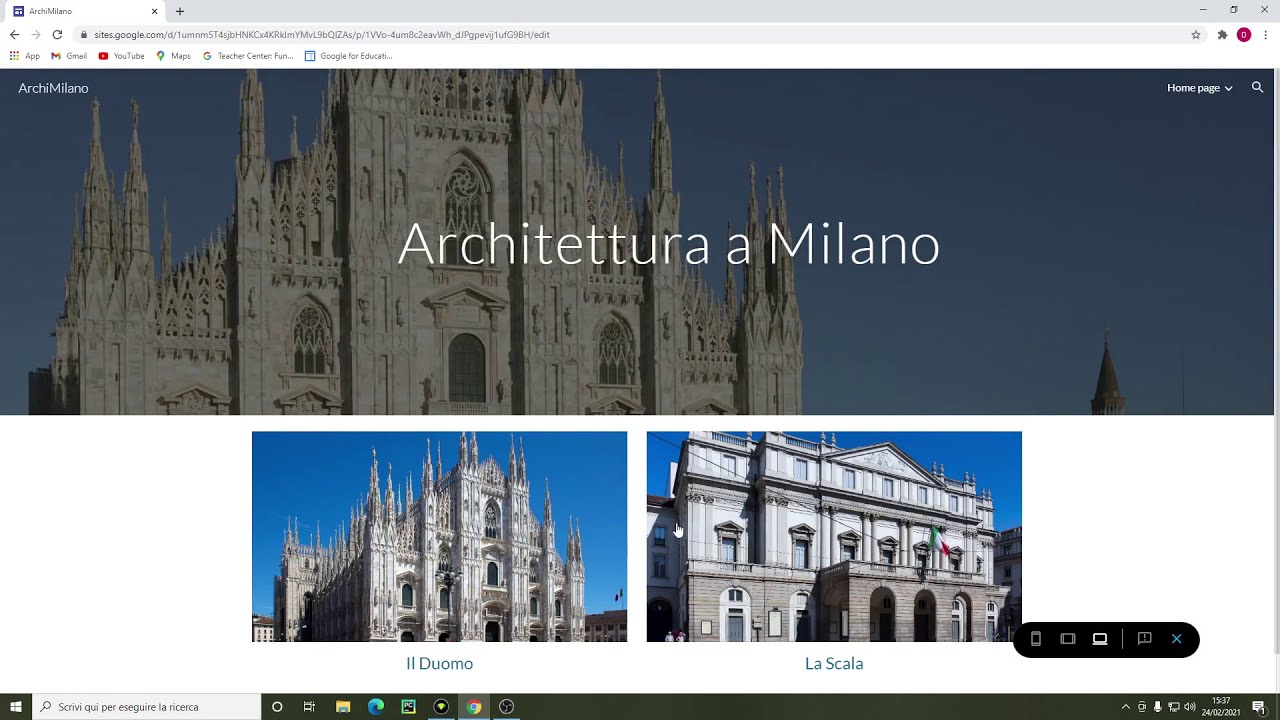
Task: Open a new browser tab
Action: click(180, 11)
